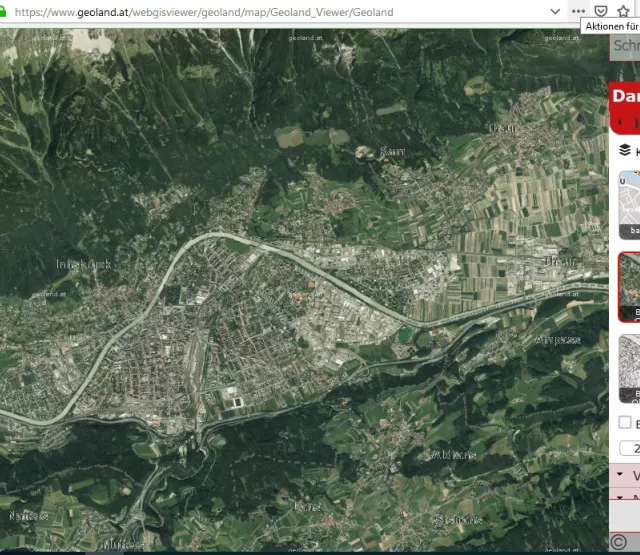Viewport: 640px width, 555px height.
Task: Select the basemap street map thumbnail
Action: 628,203
